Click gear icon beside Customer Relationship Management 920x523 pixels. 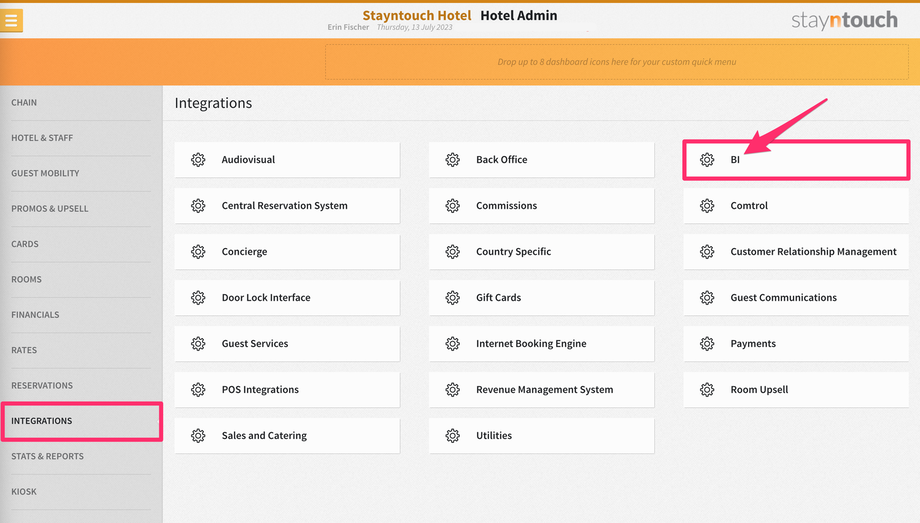tap(707, 252)
